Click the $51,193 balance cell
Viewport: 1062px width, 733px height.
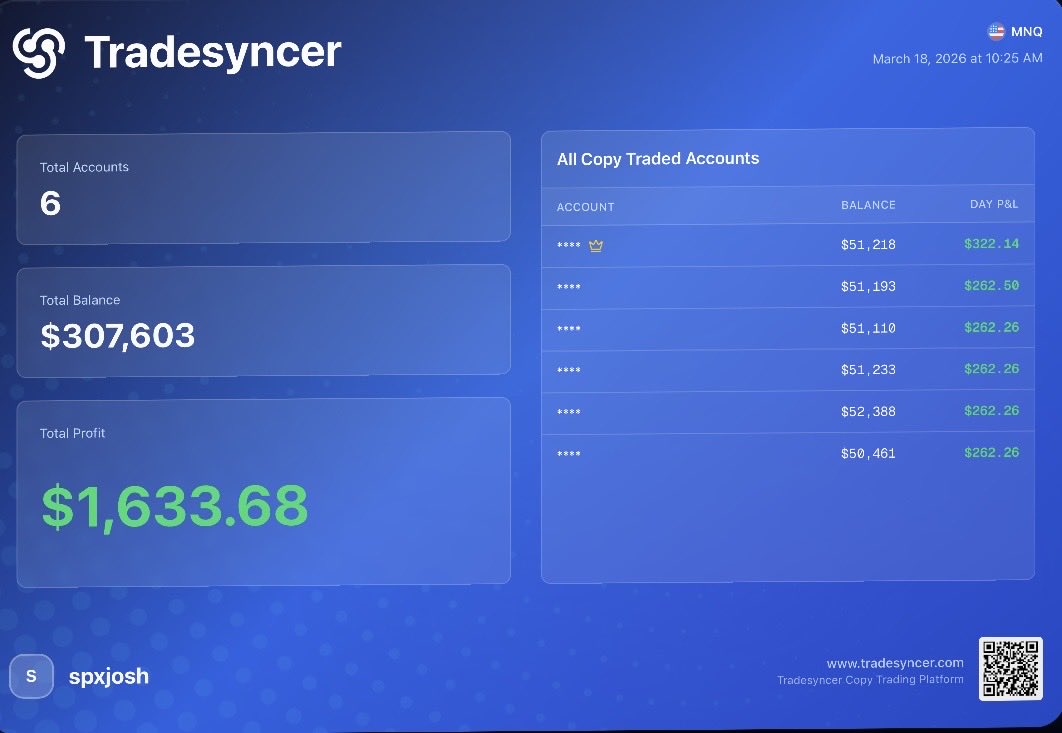pyautogui.click(x=868, y=287)
